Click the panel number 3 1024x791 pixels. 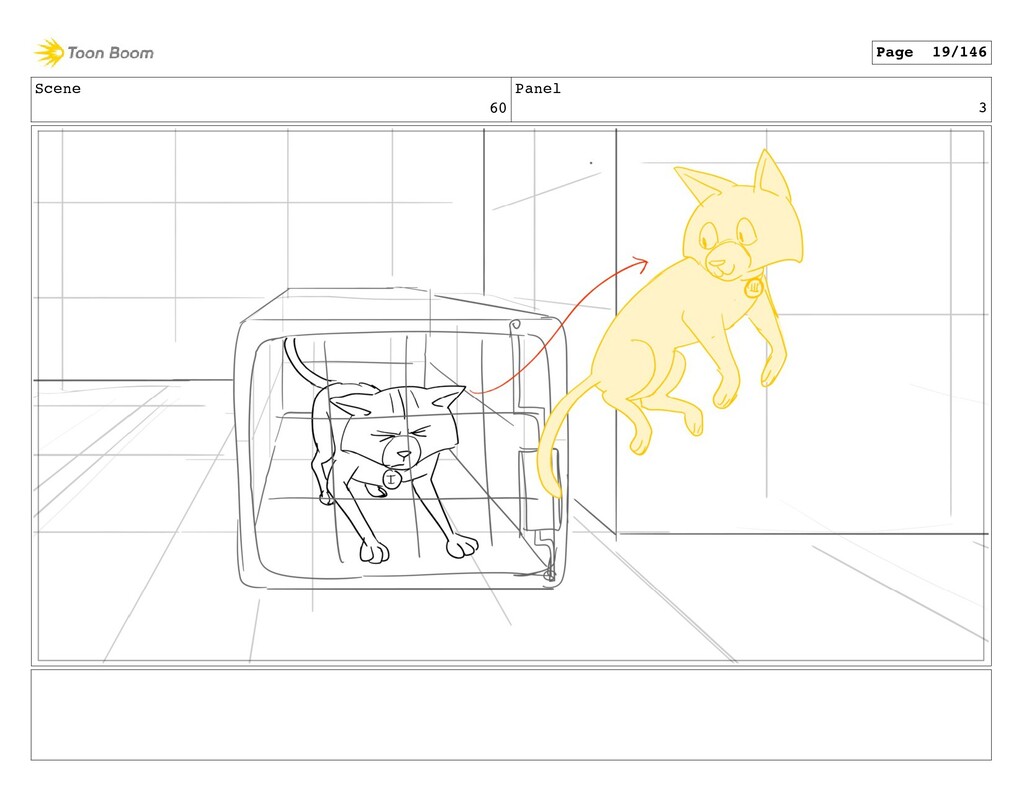coord(982,108)
